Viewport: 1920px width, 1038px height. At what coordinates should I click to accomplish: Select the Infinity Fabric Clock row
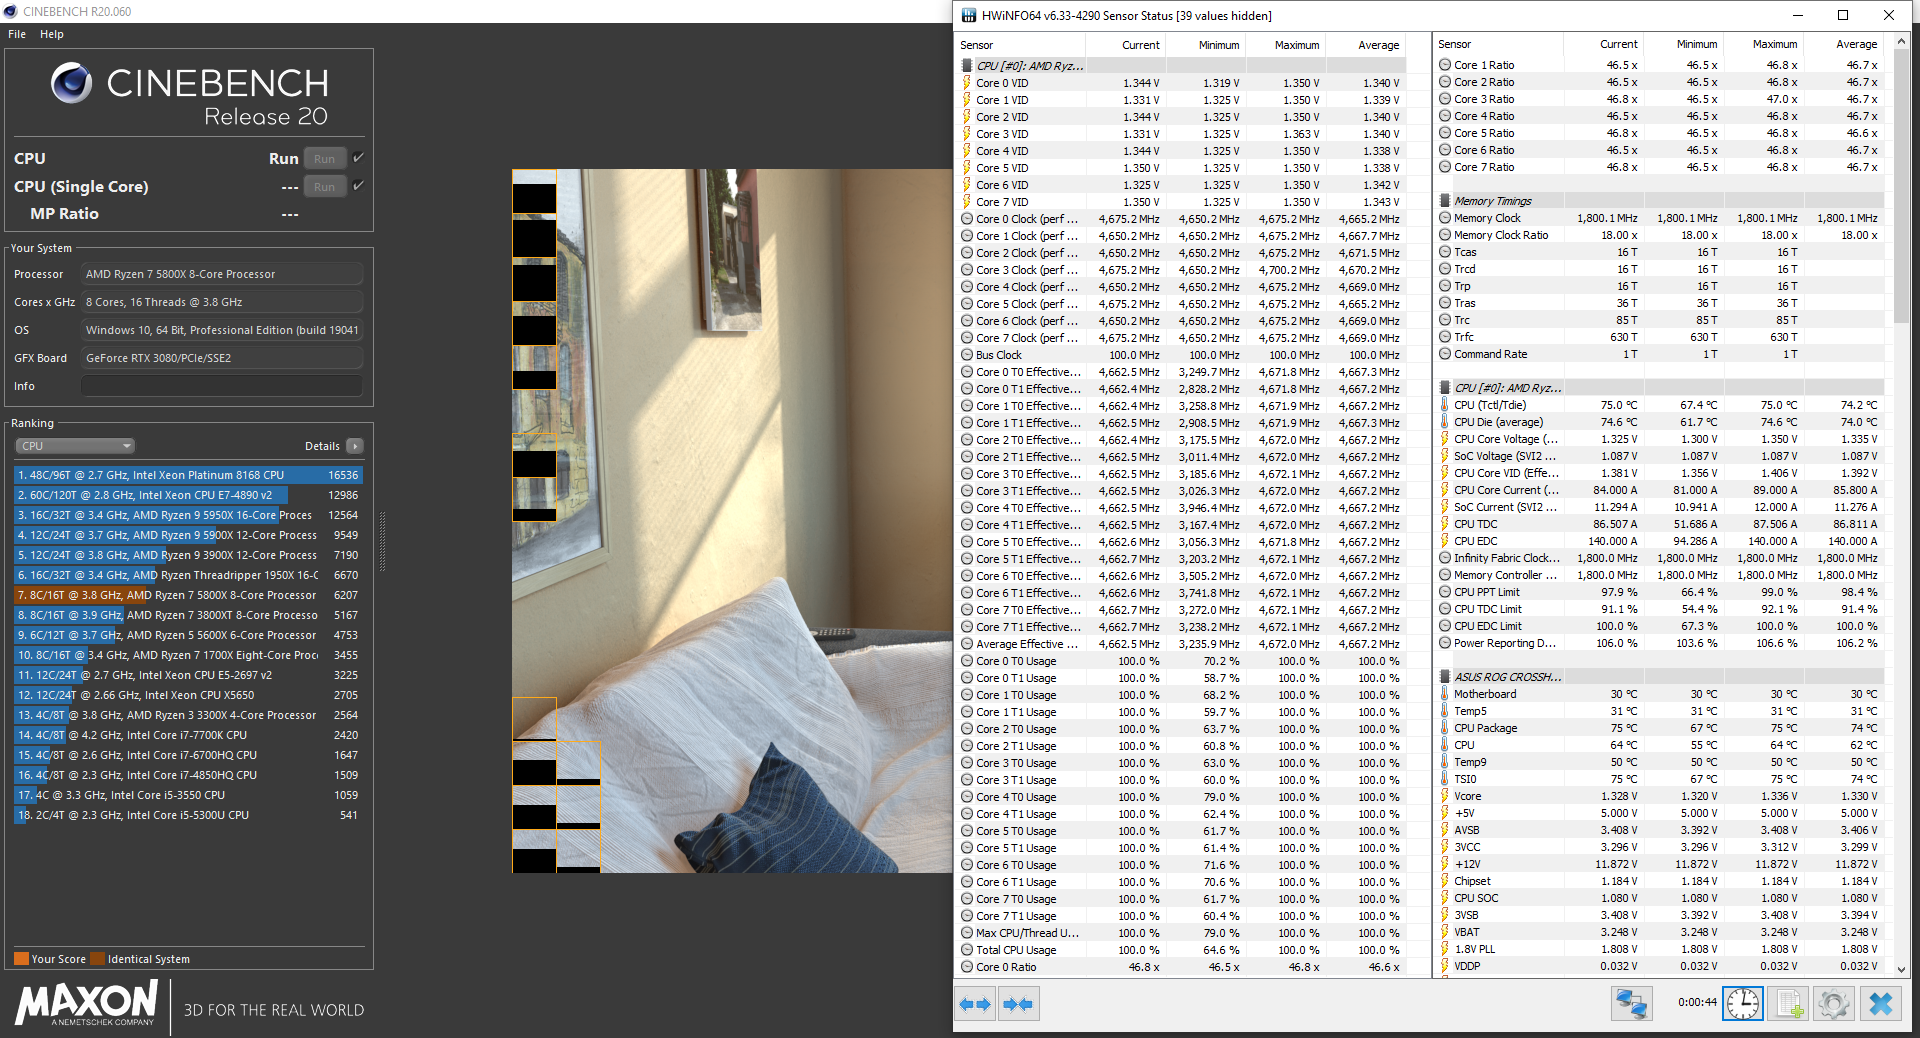[1660, 558]
